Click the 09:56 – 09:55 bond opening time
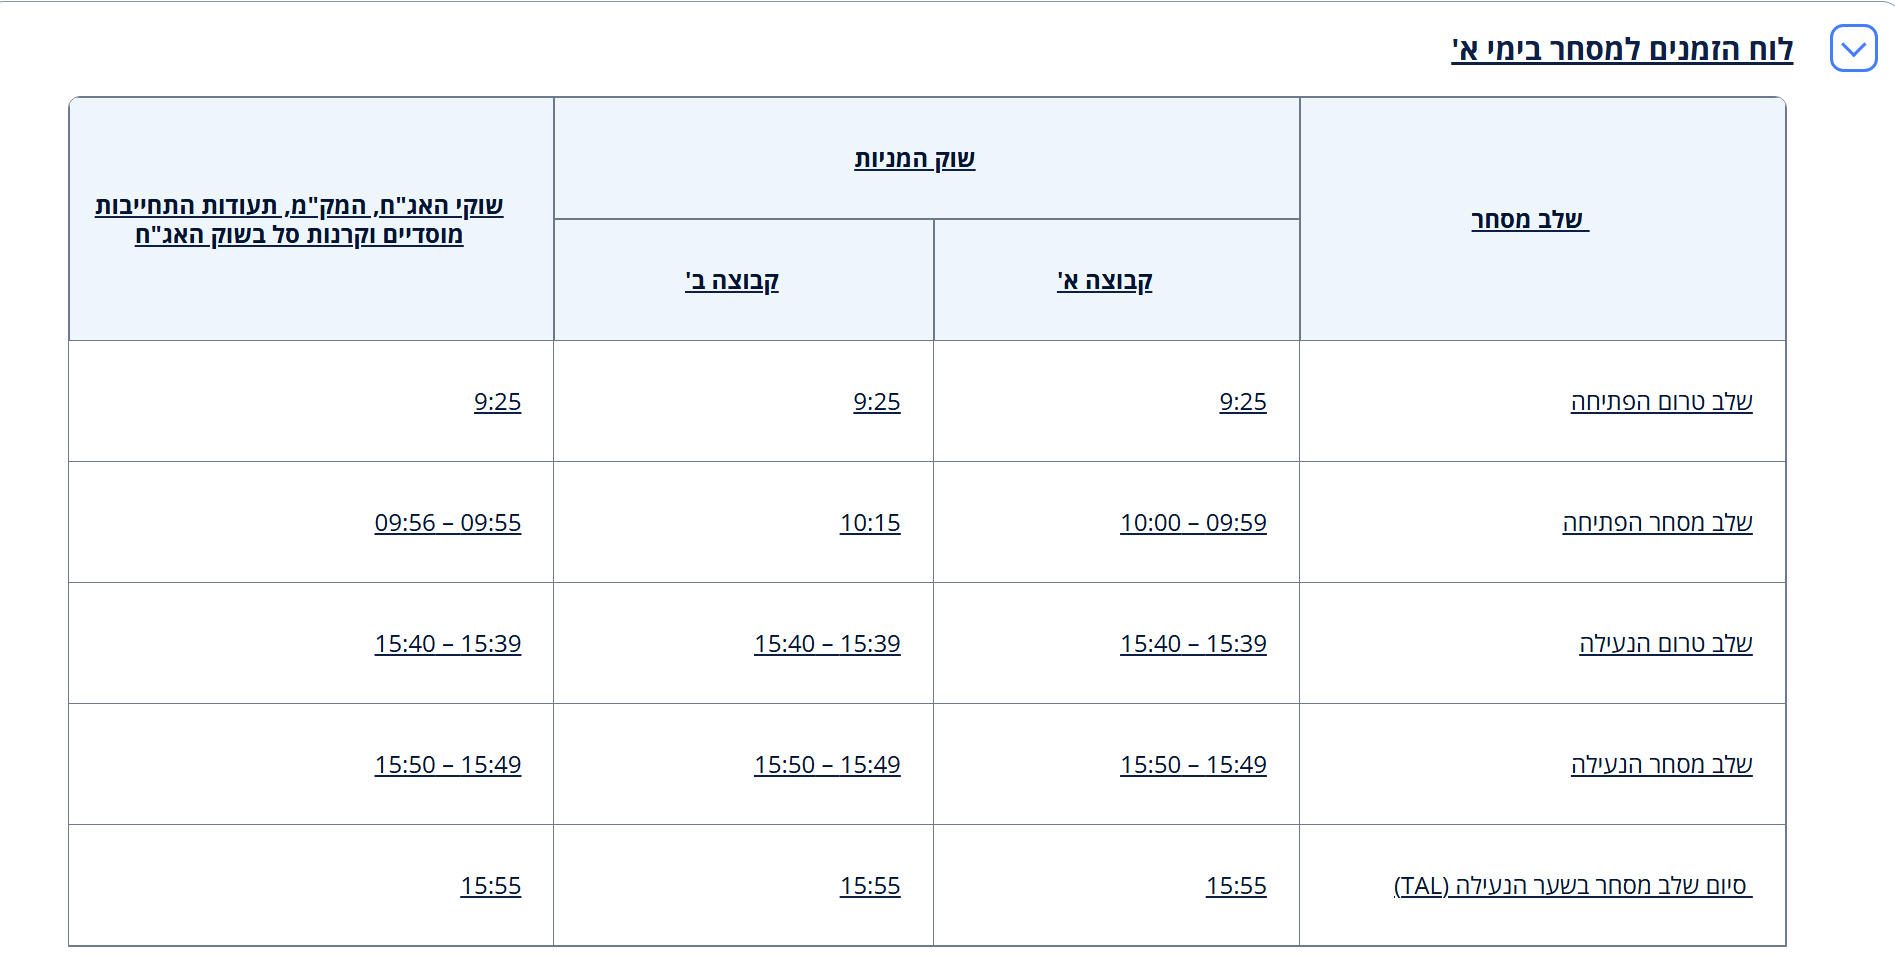The width and height of the screenshot is (1895, 966). pyautogui.click(x=448, y=523)
